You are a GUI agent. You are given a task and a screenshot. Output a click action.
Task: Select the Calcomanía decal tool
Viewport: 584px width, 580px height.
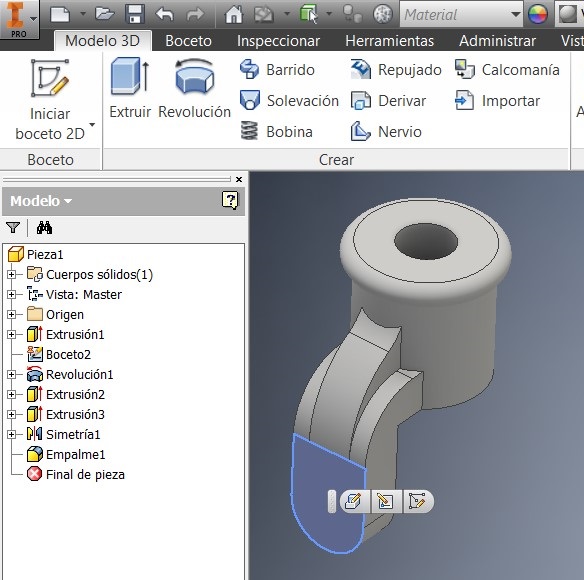[x=507, y=70]
